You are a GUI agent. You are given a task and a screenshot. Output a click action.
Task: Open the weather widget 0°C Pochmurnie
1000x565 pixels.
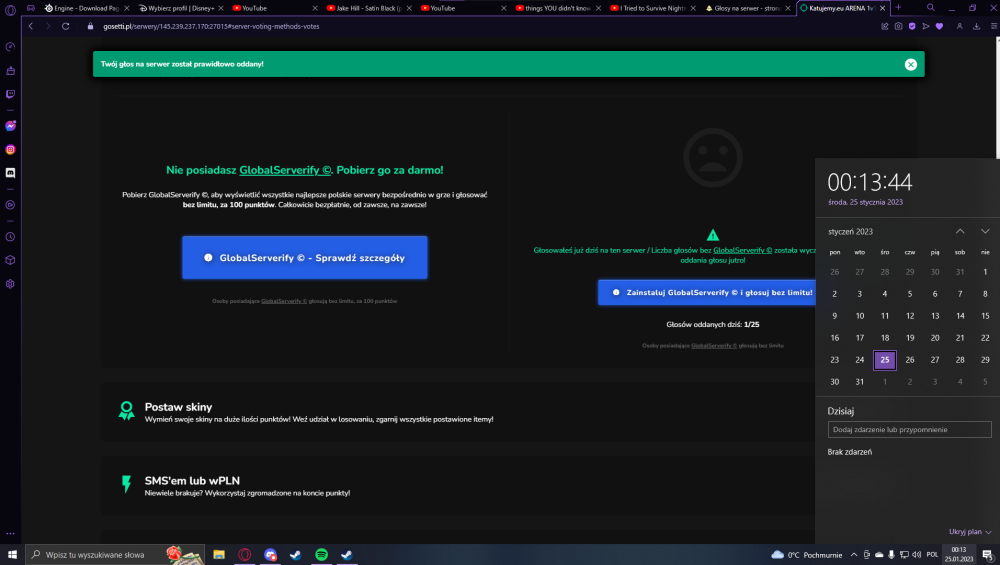pyautogui.click(x=807, y=555)
